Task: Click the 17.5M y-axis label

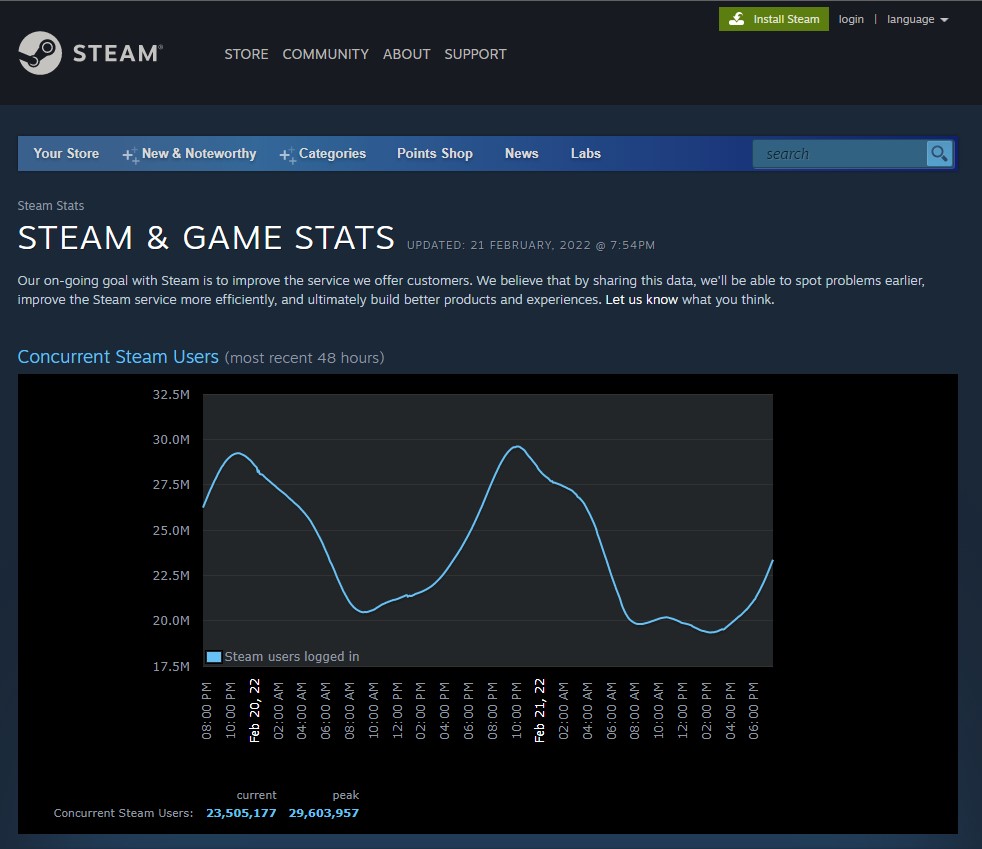Action: coord(171,666)
